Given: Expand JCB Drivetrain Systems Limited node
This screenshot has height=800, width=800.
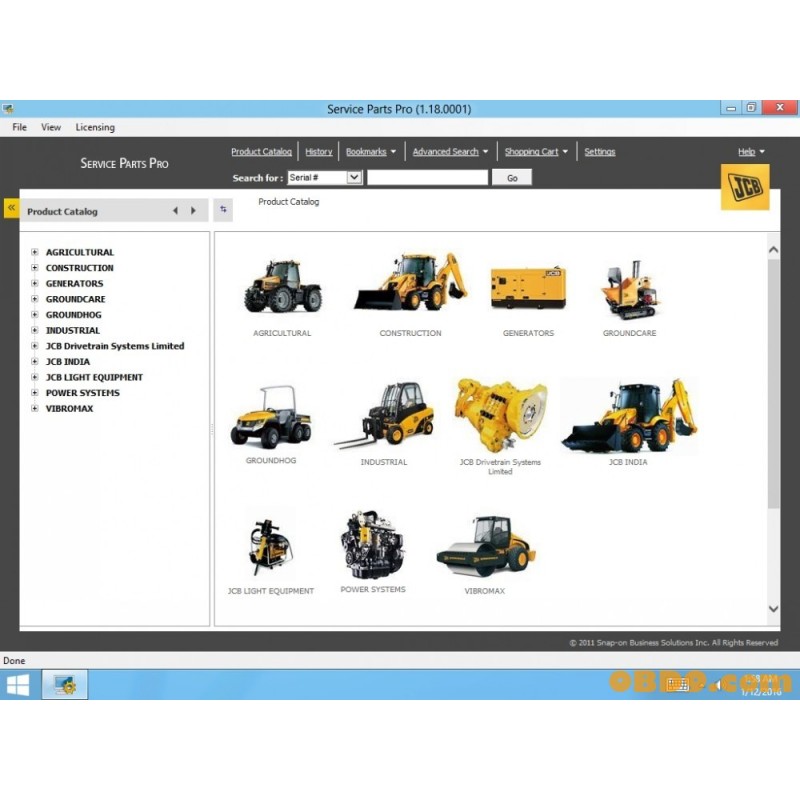Looking at the screenshot, I should (35, 346).
